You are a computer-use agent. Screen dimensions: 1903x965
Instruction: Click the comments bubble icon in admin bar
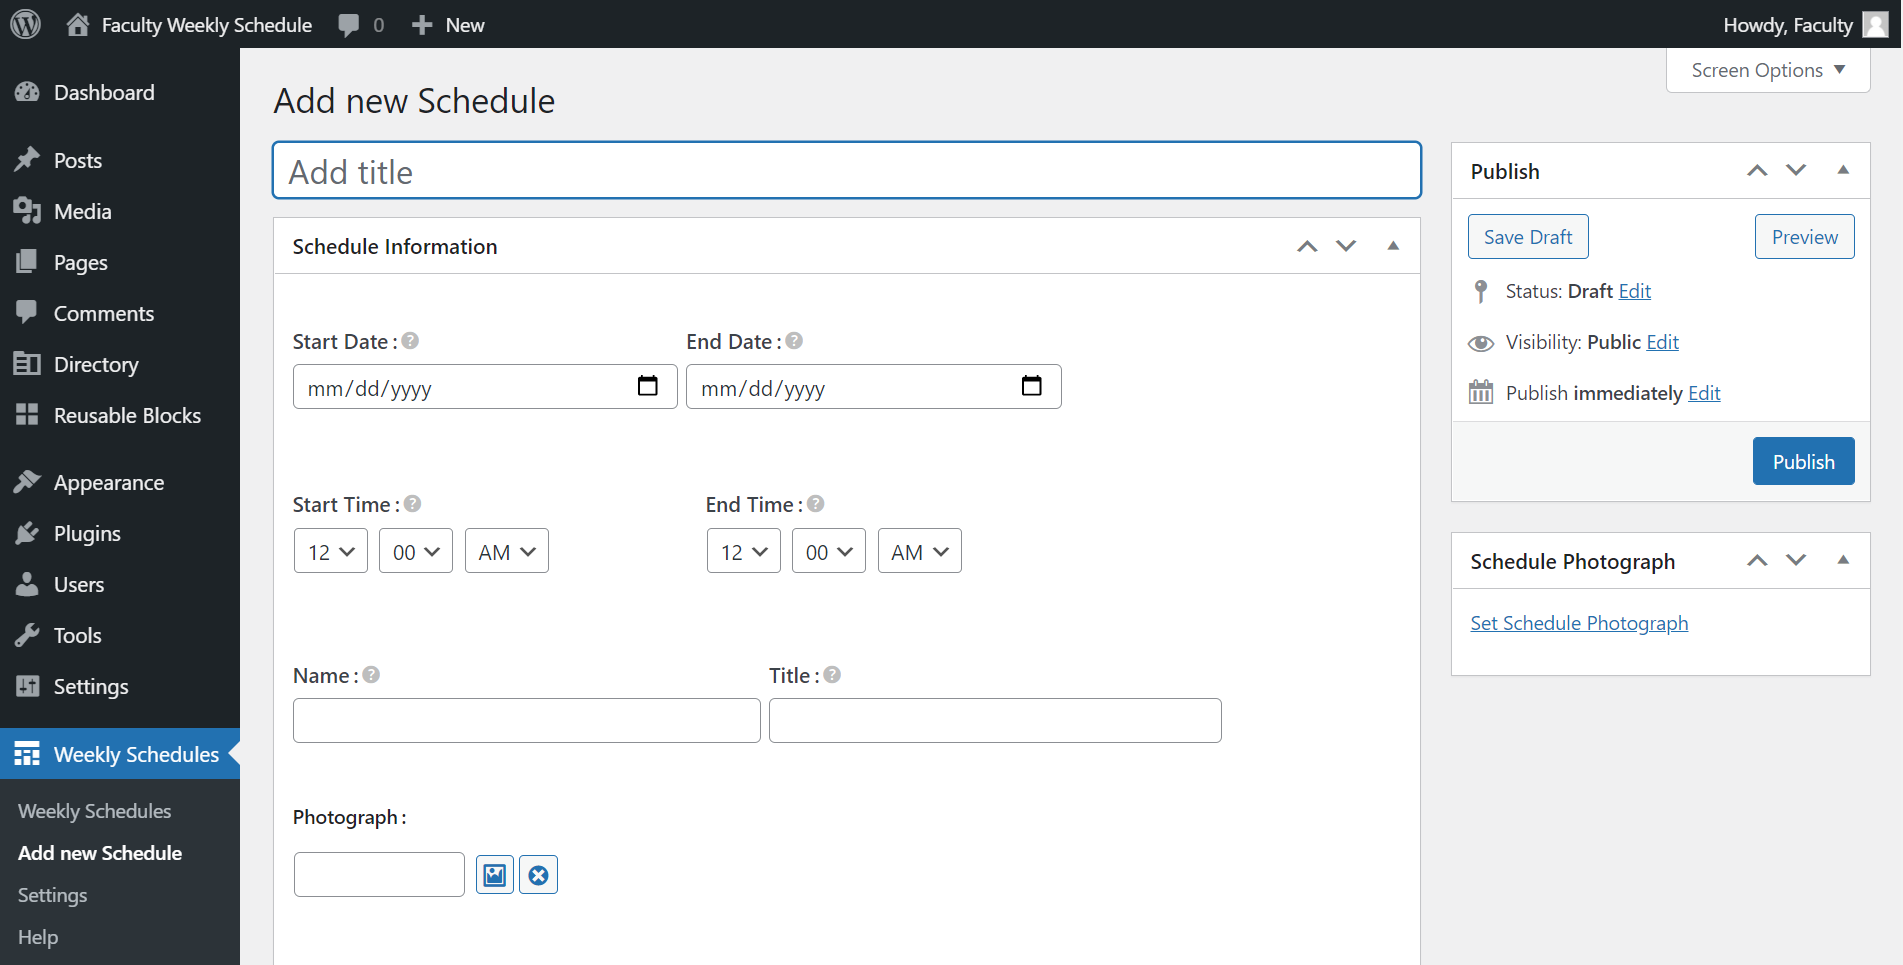349,25
